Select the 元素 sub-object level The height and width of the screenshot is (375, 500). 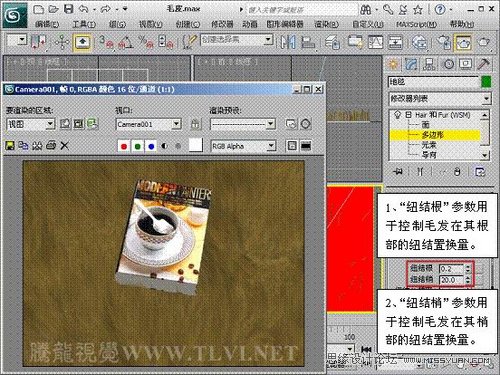[429, 145]
